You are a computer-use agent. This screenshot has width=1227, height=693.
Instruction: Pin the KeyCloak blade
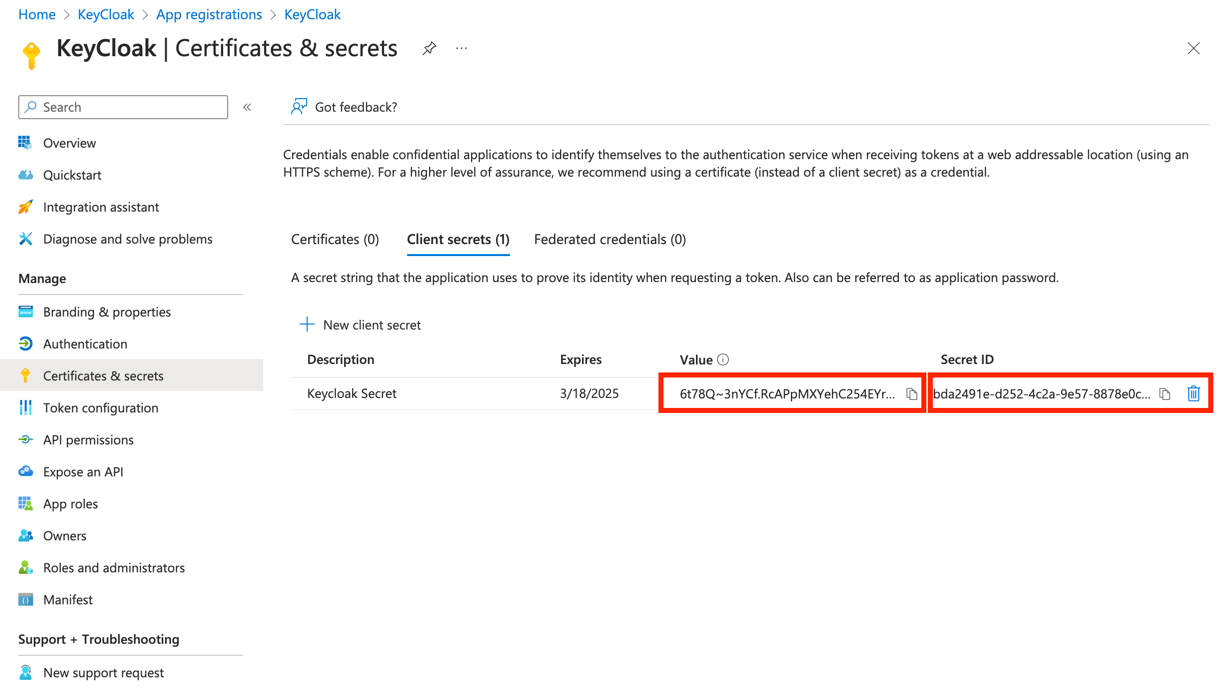pos(429,48)
